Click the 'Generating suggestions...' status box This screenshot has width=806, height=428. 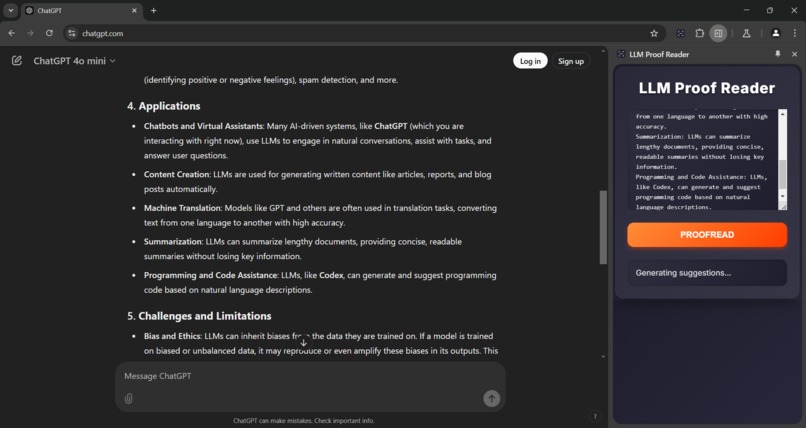tap(707, 273)
